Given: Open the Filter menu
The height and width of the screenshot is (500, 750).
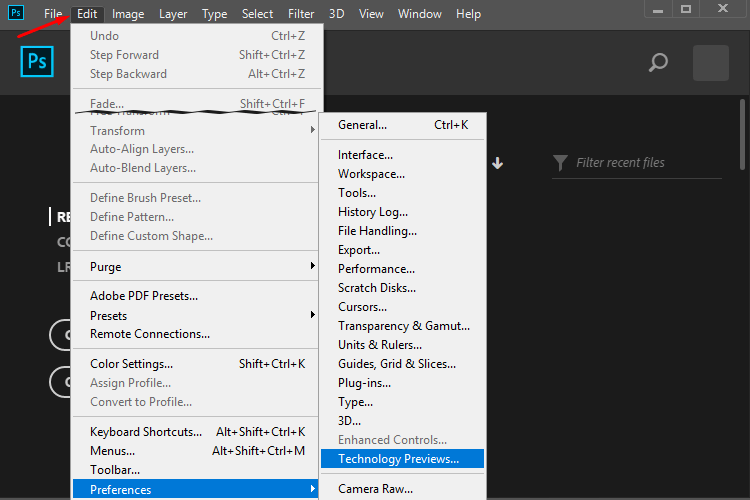Looking at the screenshot, I should coord(301,14).
